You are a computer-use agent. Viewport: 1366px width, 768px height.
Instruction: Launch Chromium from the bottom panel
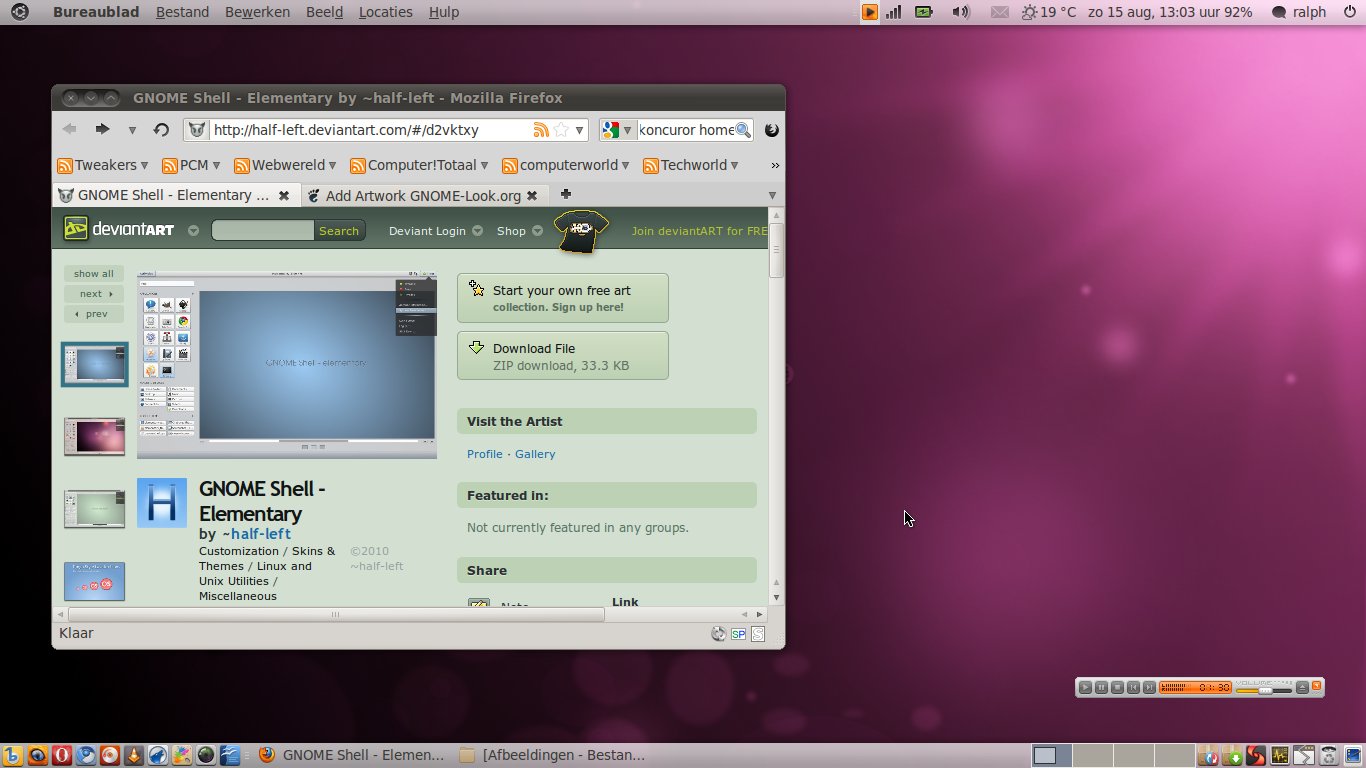86,756
